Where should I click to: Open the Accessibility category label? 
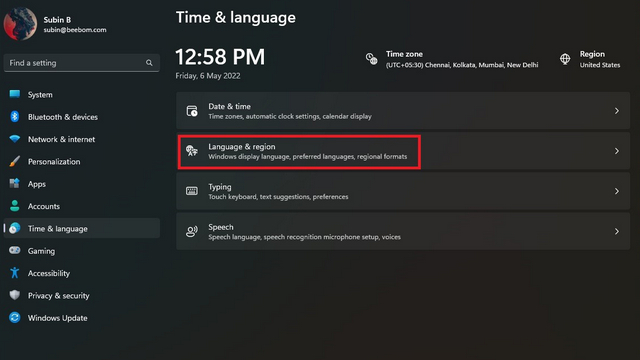pyautogui.click(x=49, y=273)
